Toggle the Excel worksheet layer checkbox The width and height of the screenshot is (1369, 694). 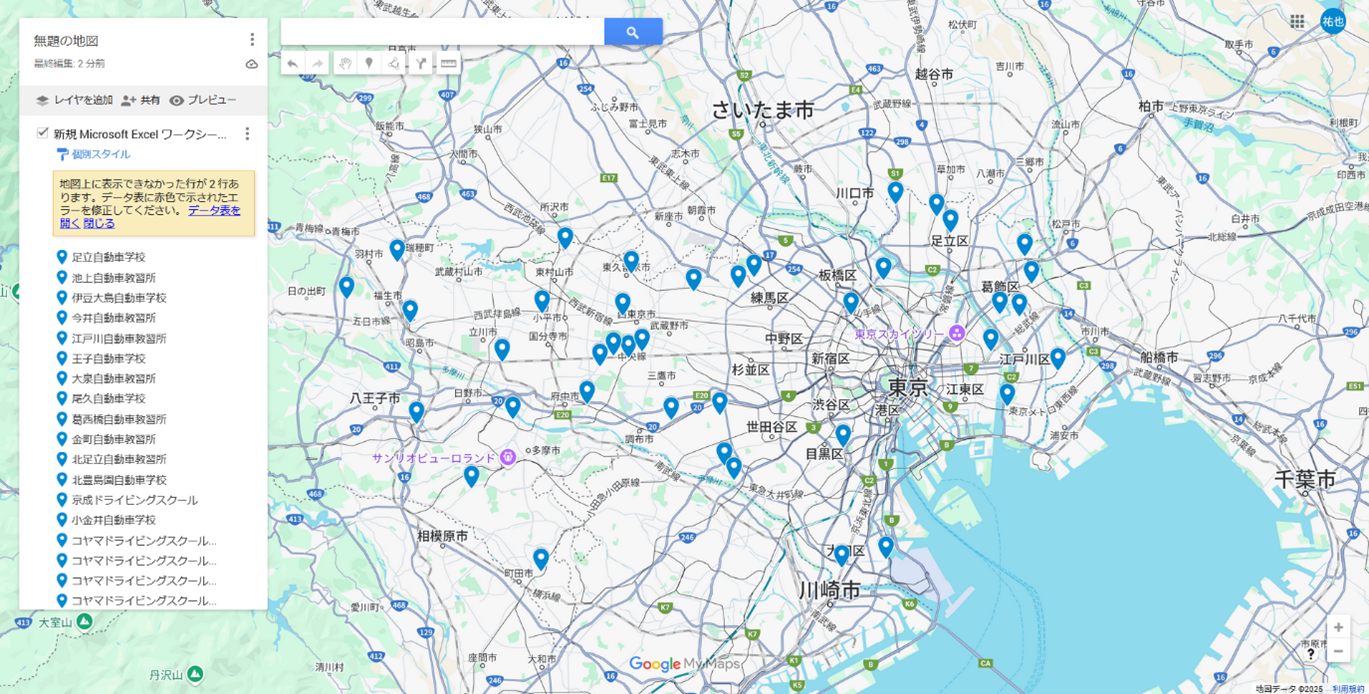click(x=42, y=133)
